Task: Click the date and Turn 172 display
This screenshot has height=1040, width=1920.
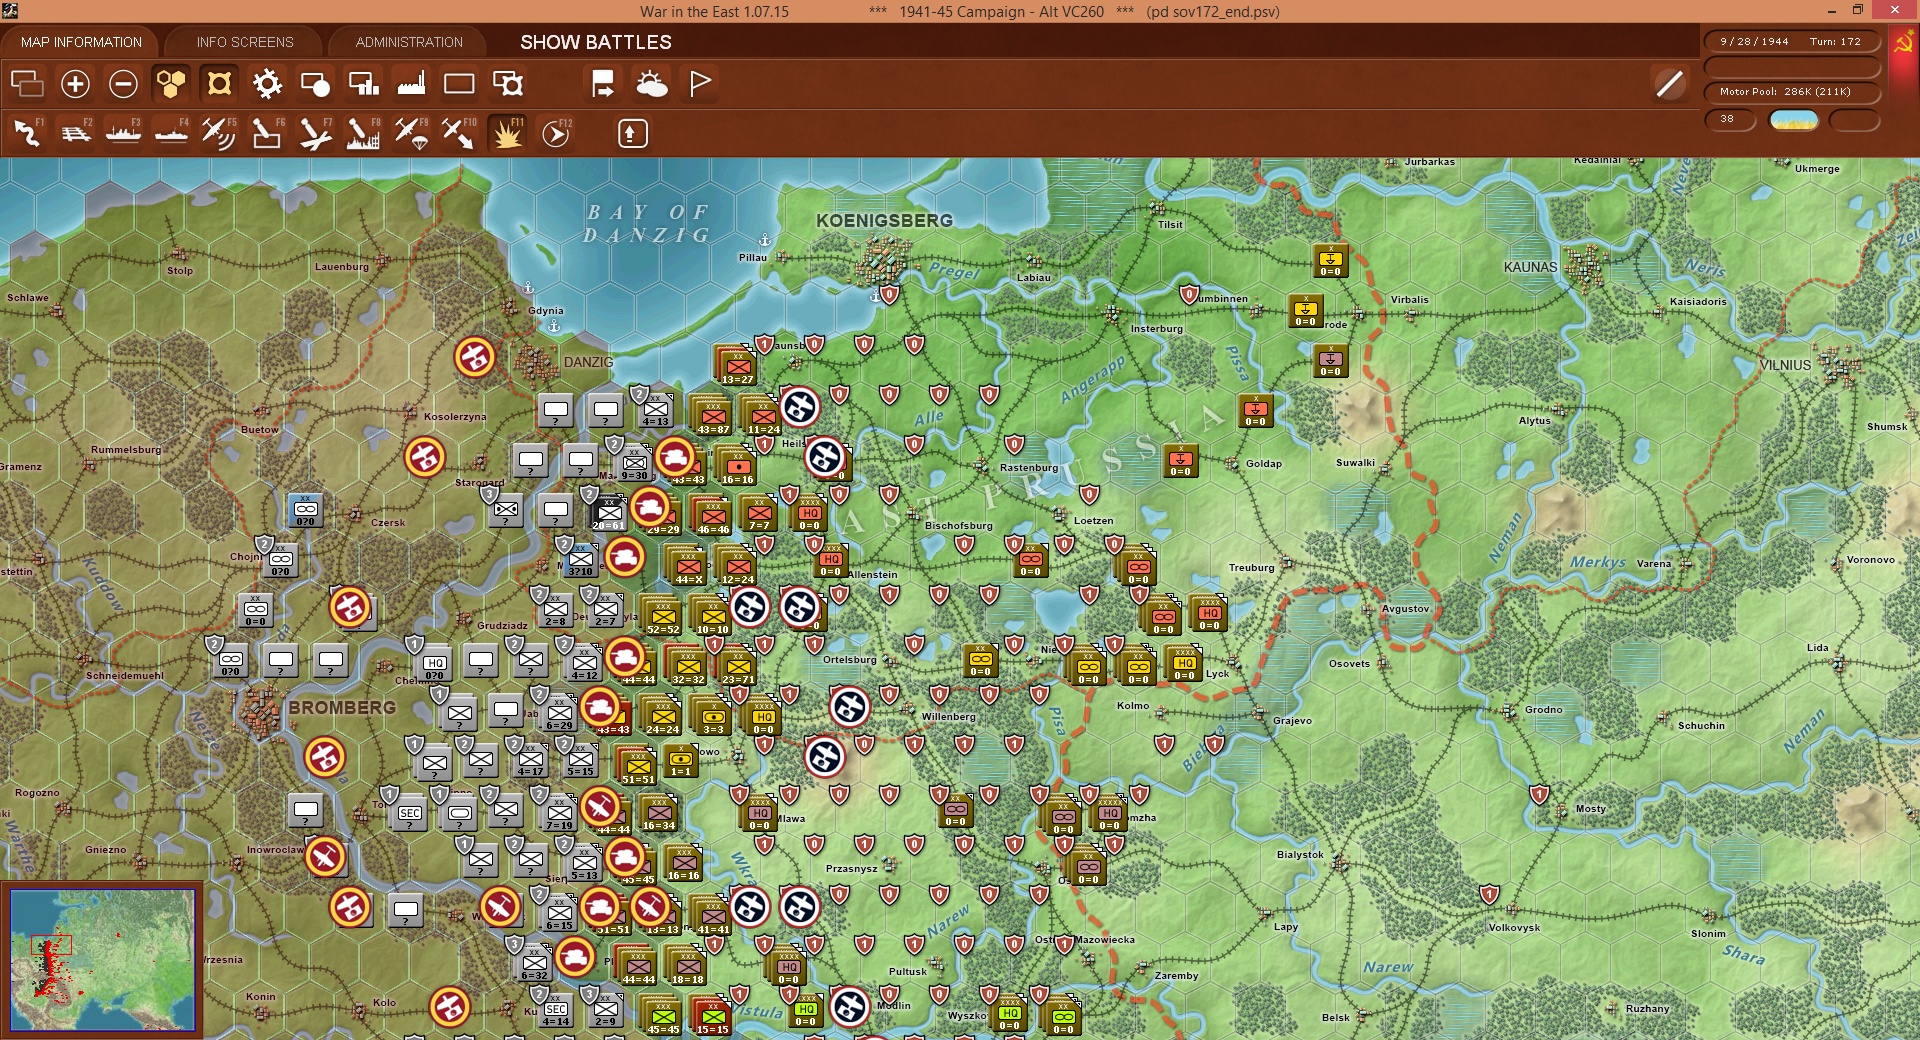Action: [1791, 42]
